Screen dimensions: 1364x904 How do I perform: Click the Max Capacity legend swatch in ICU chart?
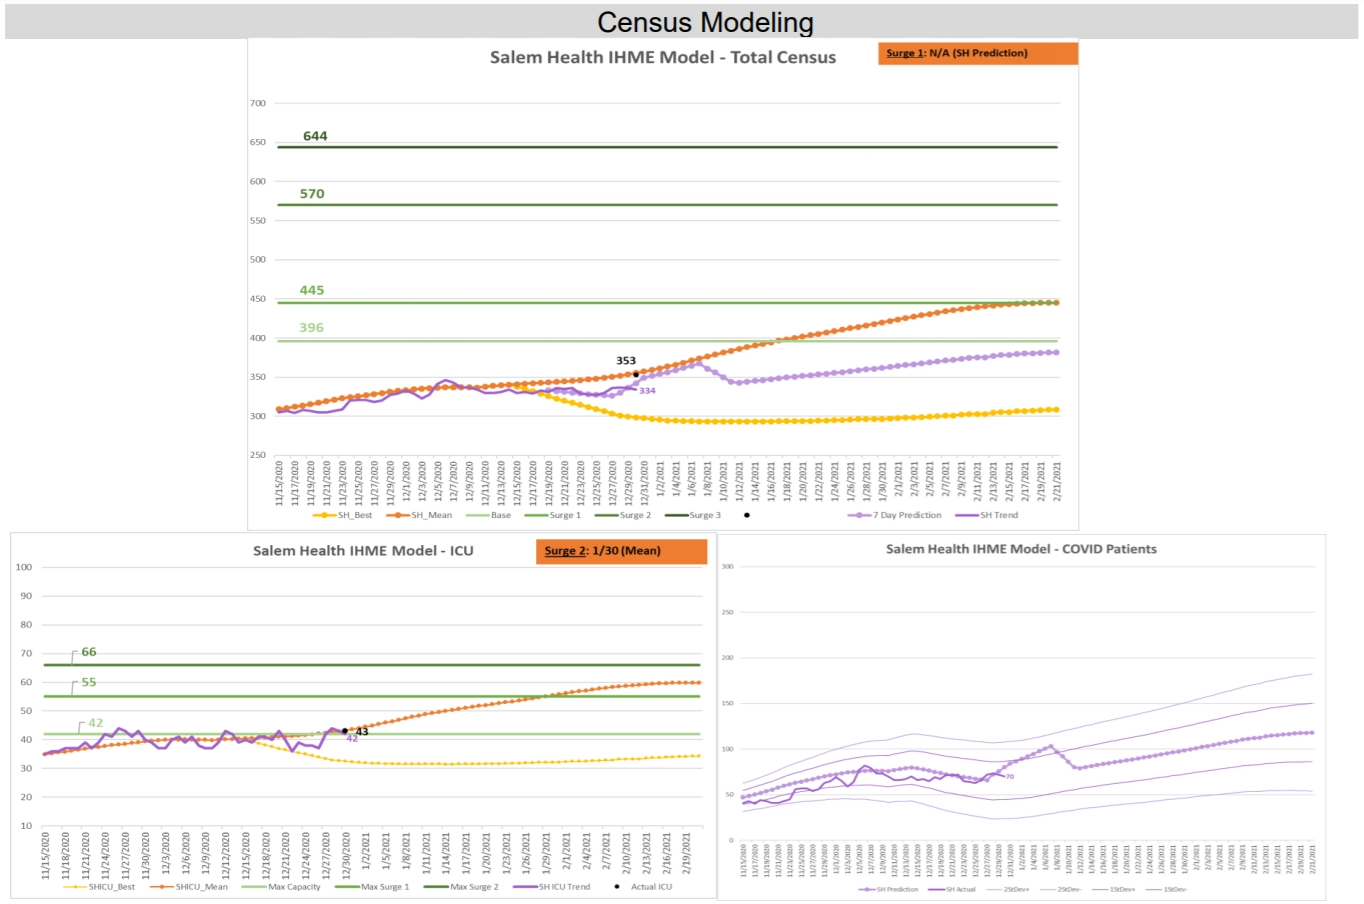(x=253, y=887)
